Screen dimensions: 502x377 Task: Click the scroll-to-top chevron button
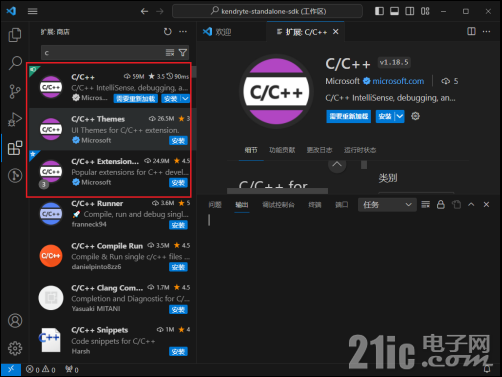coord(337,165)
